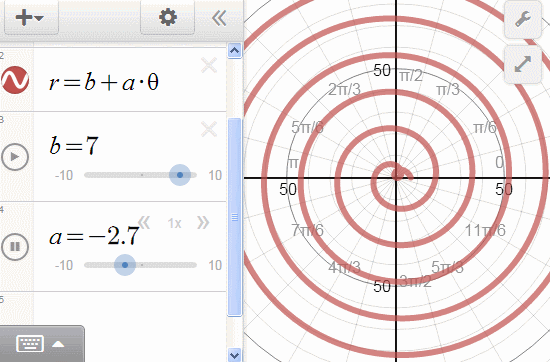Click the 11π/6 angle label
The height and width of the screenshot is (362, 550).
click(485, 230)
